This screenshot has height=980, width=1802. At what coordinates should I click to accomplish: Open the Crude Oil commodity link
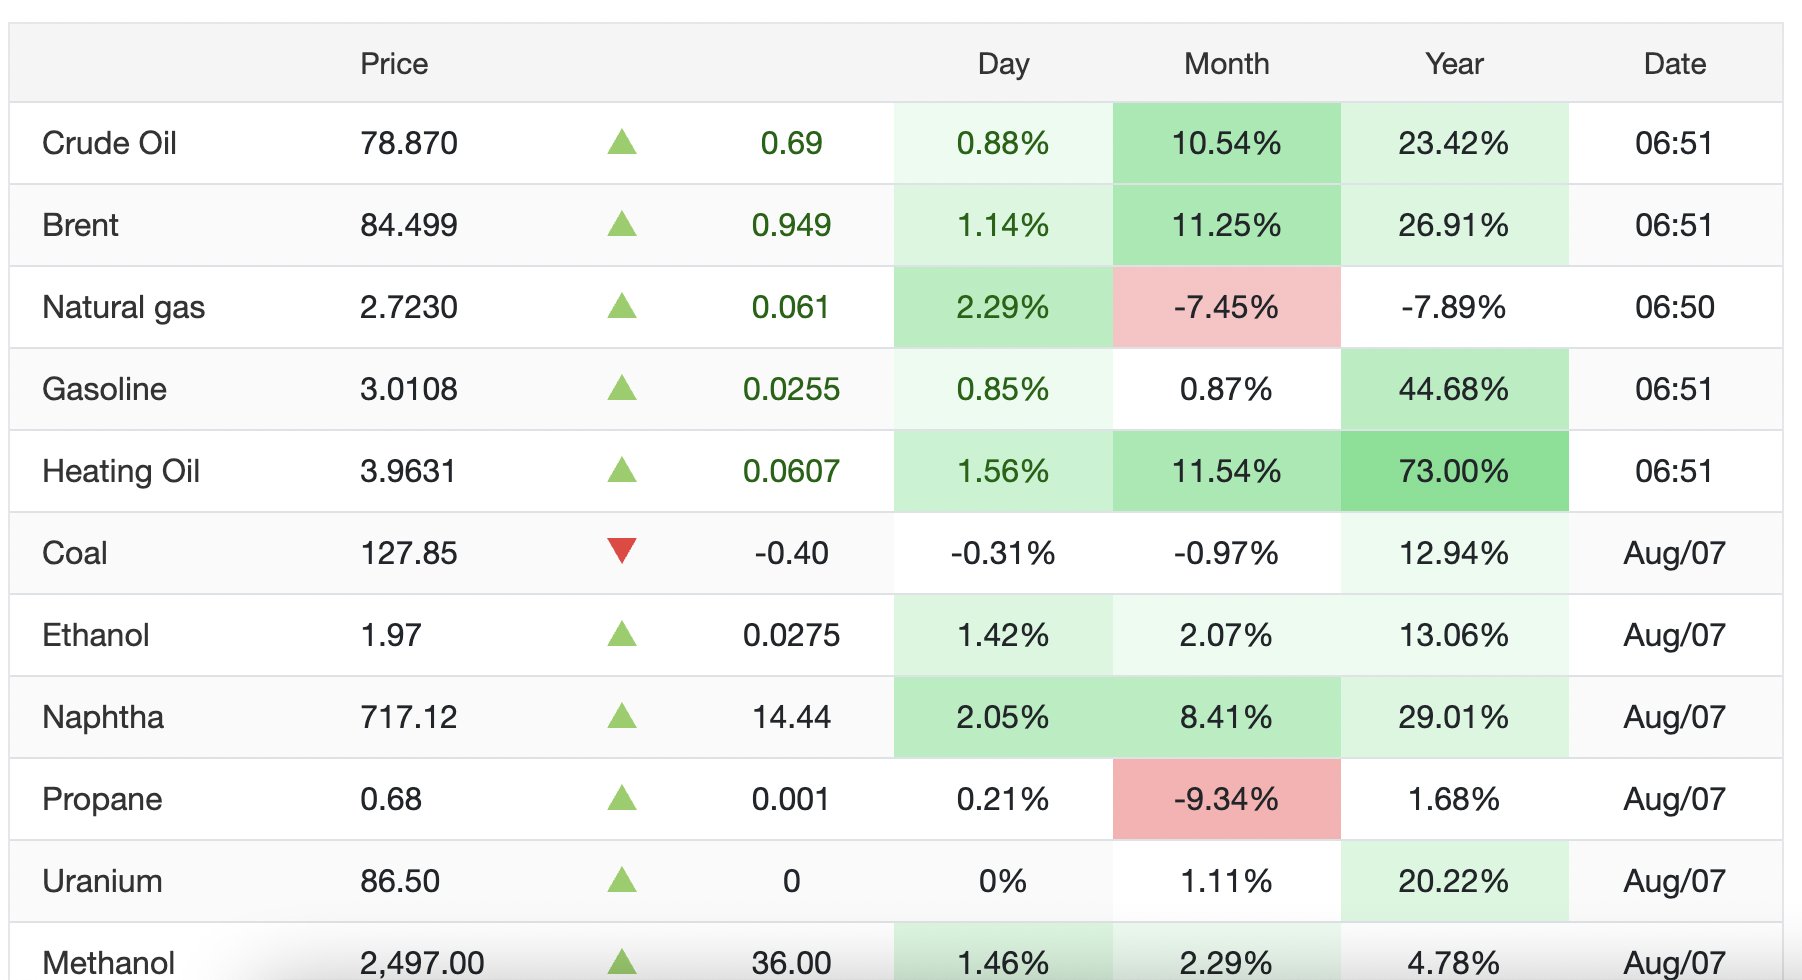(109, 143)
